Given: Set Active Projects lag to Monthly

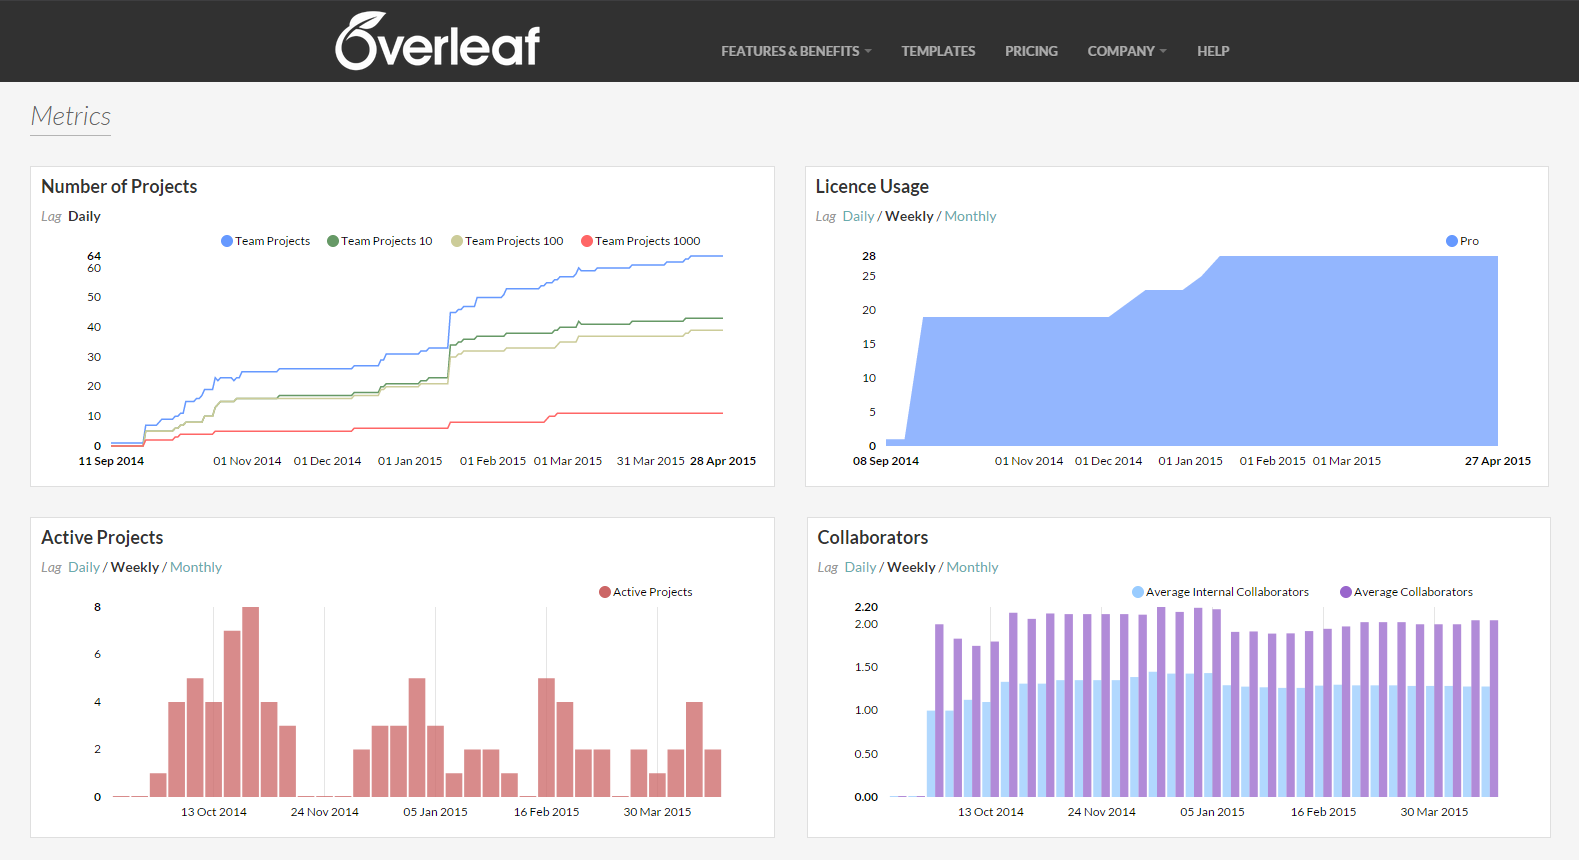Looking at the screenshot, I should pyautogui.click(x=196, y=567).
